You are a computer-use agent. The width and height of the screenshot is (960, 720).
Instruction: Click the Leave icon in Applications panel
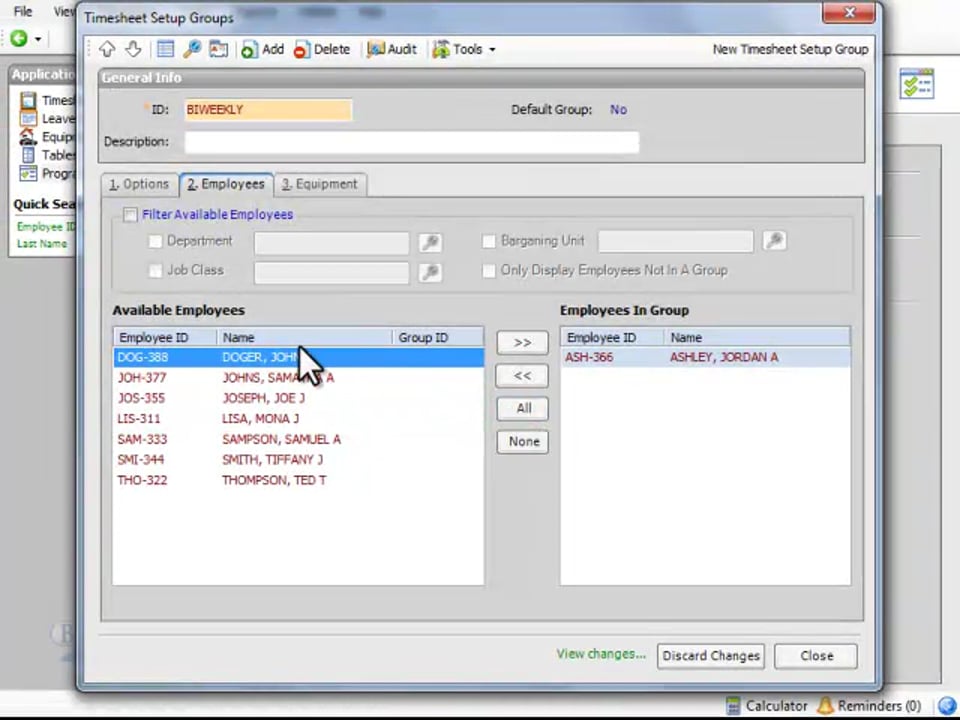[x=28, y=118]
